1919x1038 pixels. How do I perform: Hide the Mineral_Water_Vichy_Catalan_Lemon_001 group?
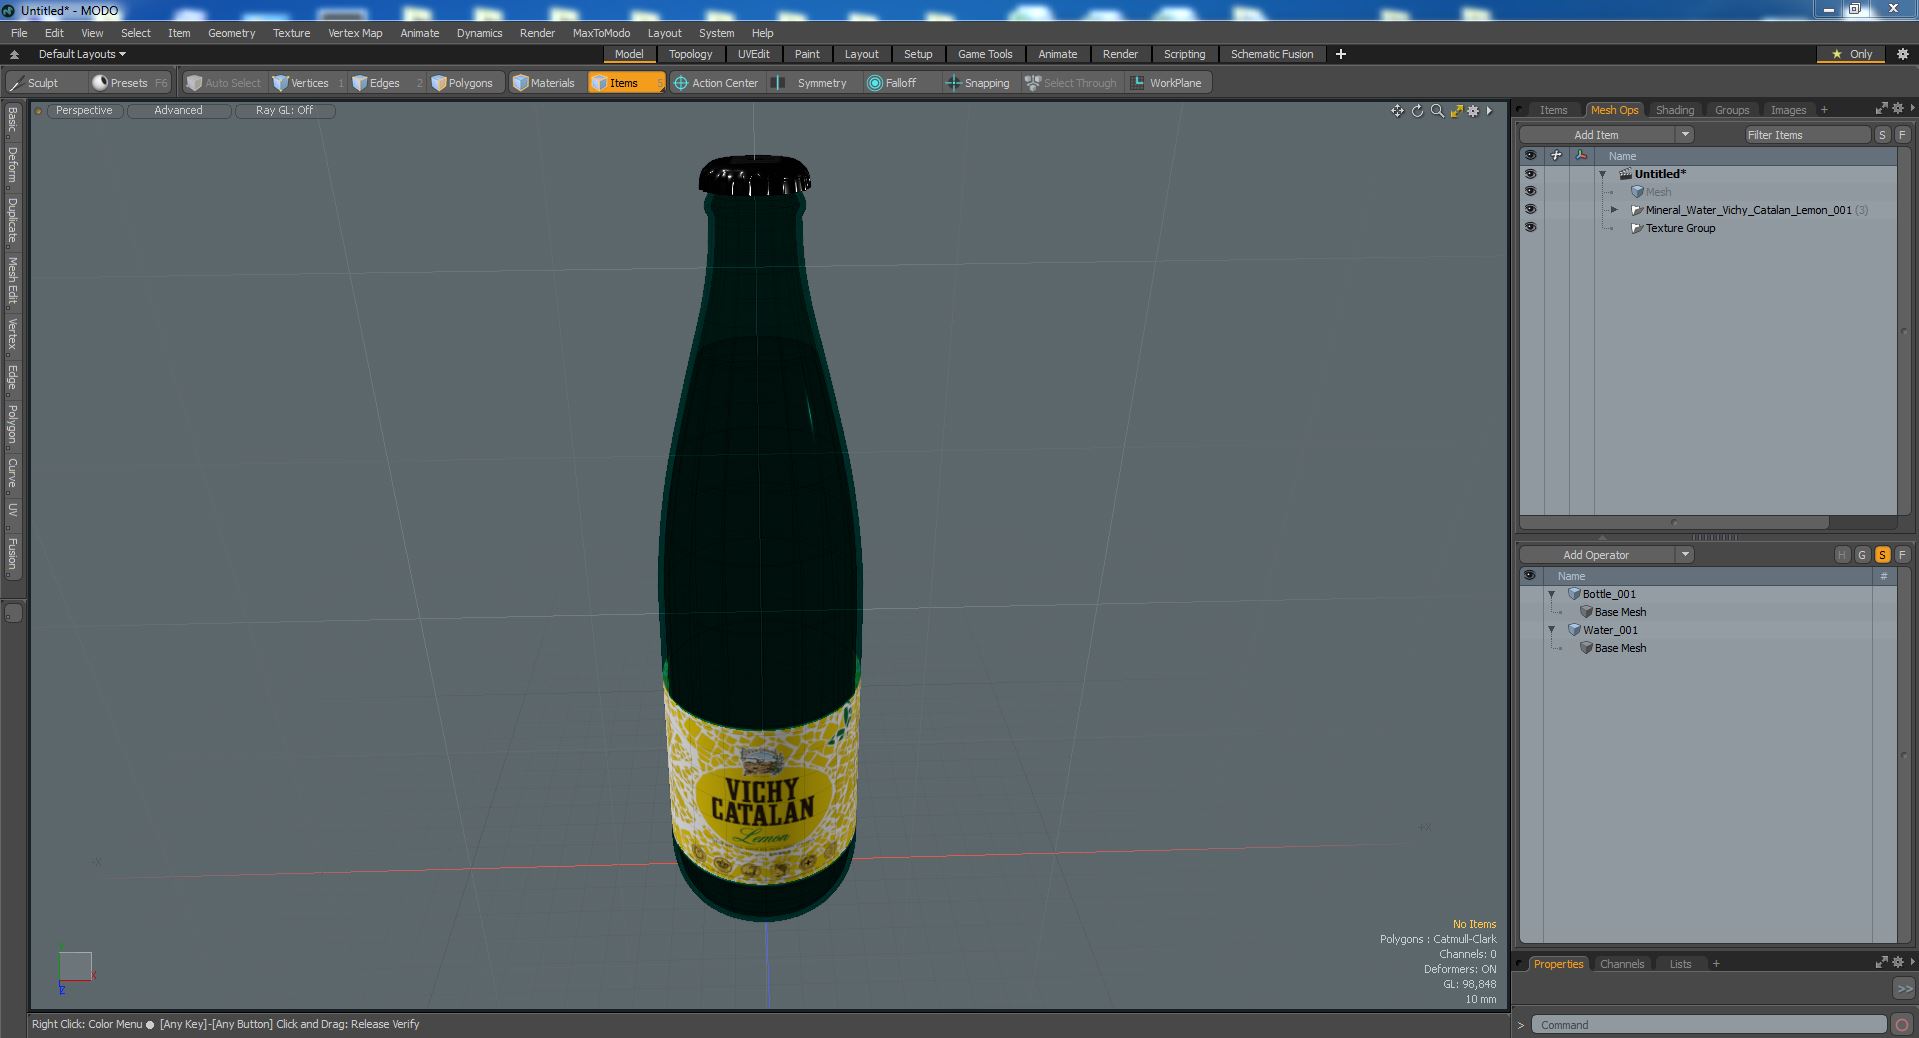point(1530,210)
